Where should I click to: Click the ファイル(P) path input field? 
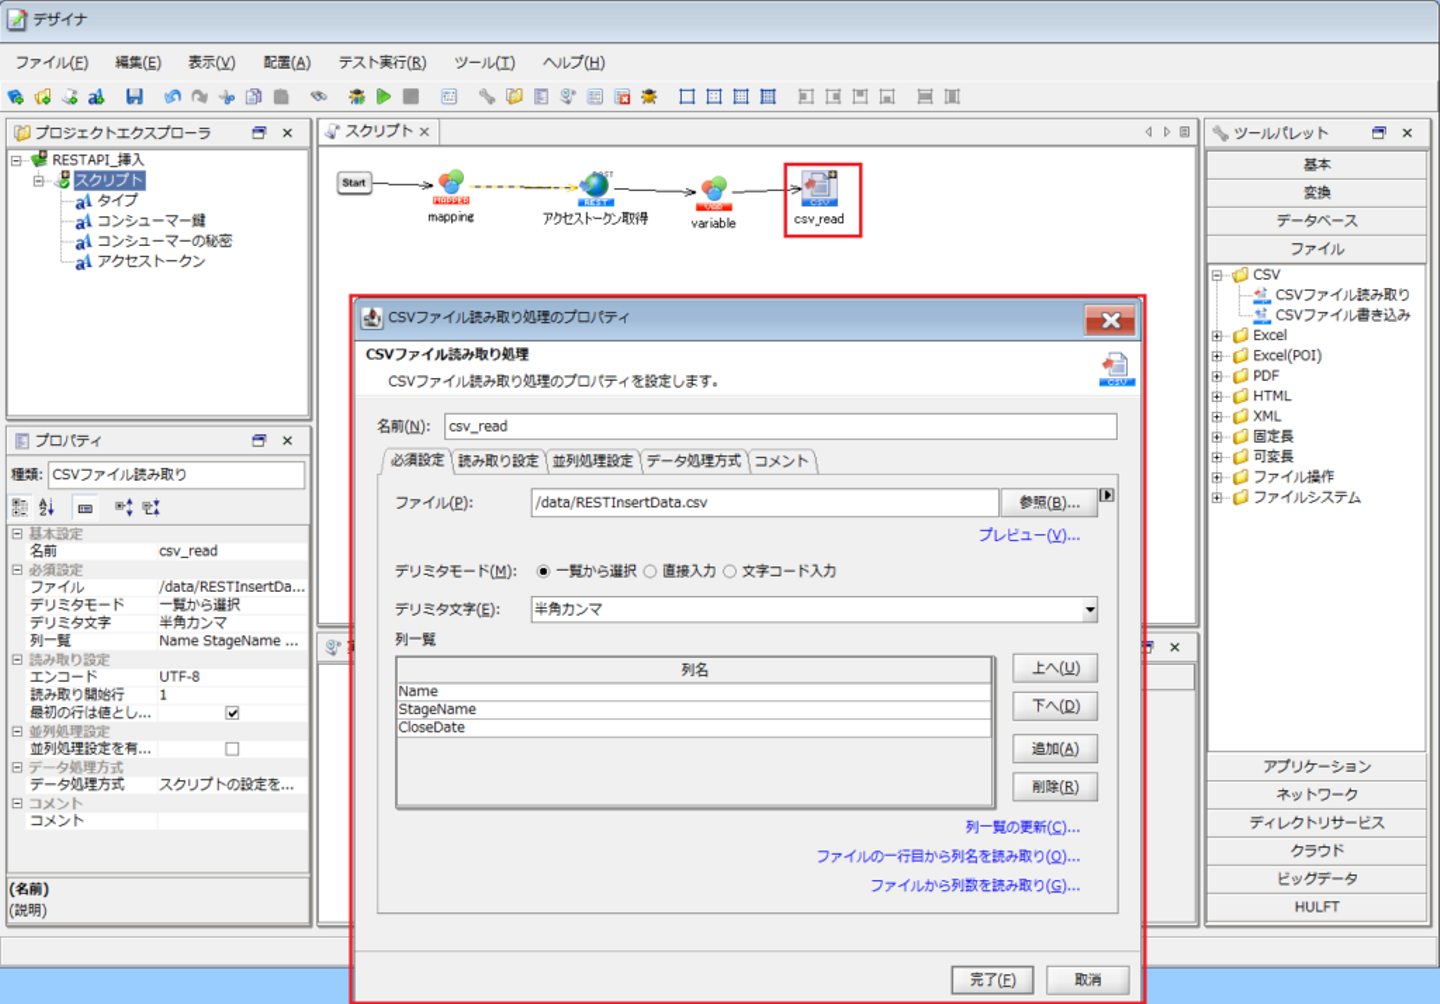765,503
